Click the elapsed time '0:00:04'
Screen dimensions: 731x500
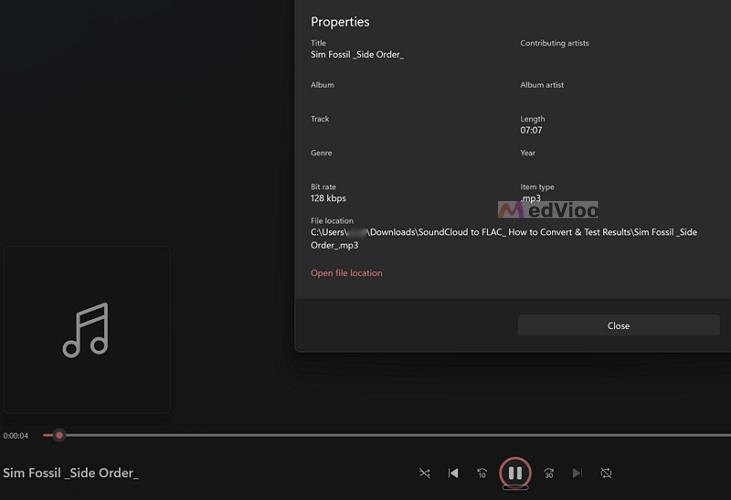(15, 436)
